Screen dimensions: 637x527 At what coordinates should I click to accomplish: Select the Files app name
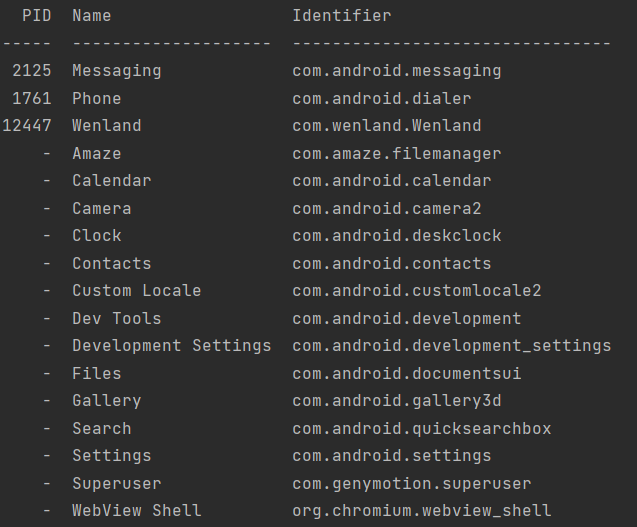[x=97, y=373]
